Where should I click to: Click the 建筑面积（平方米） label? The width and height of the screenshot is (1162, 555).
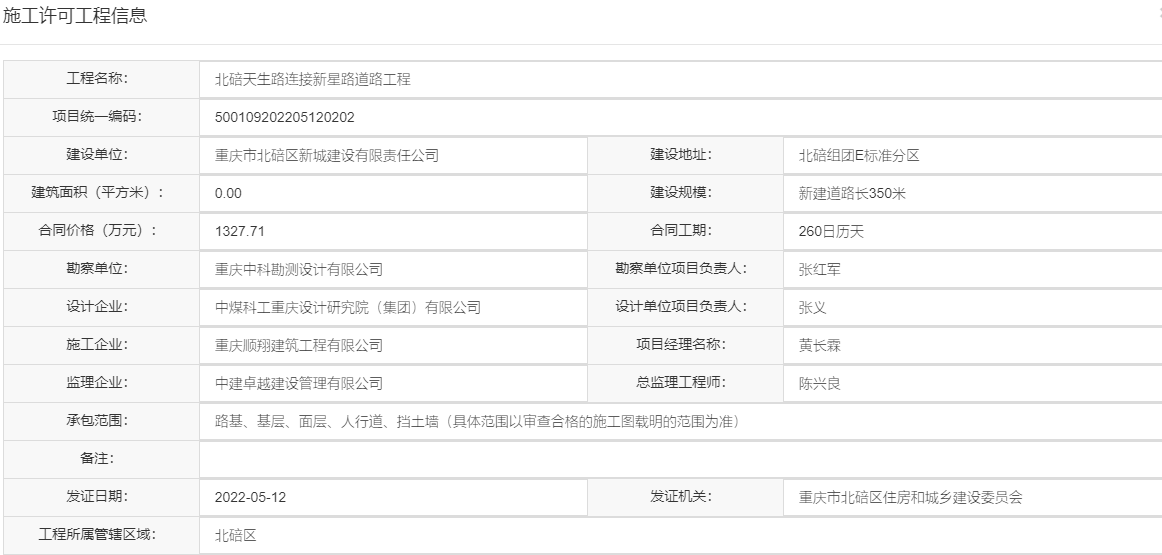point(97,193)
